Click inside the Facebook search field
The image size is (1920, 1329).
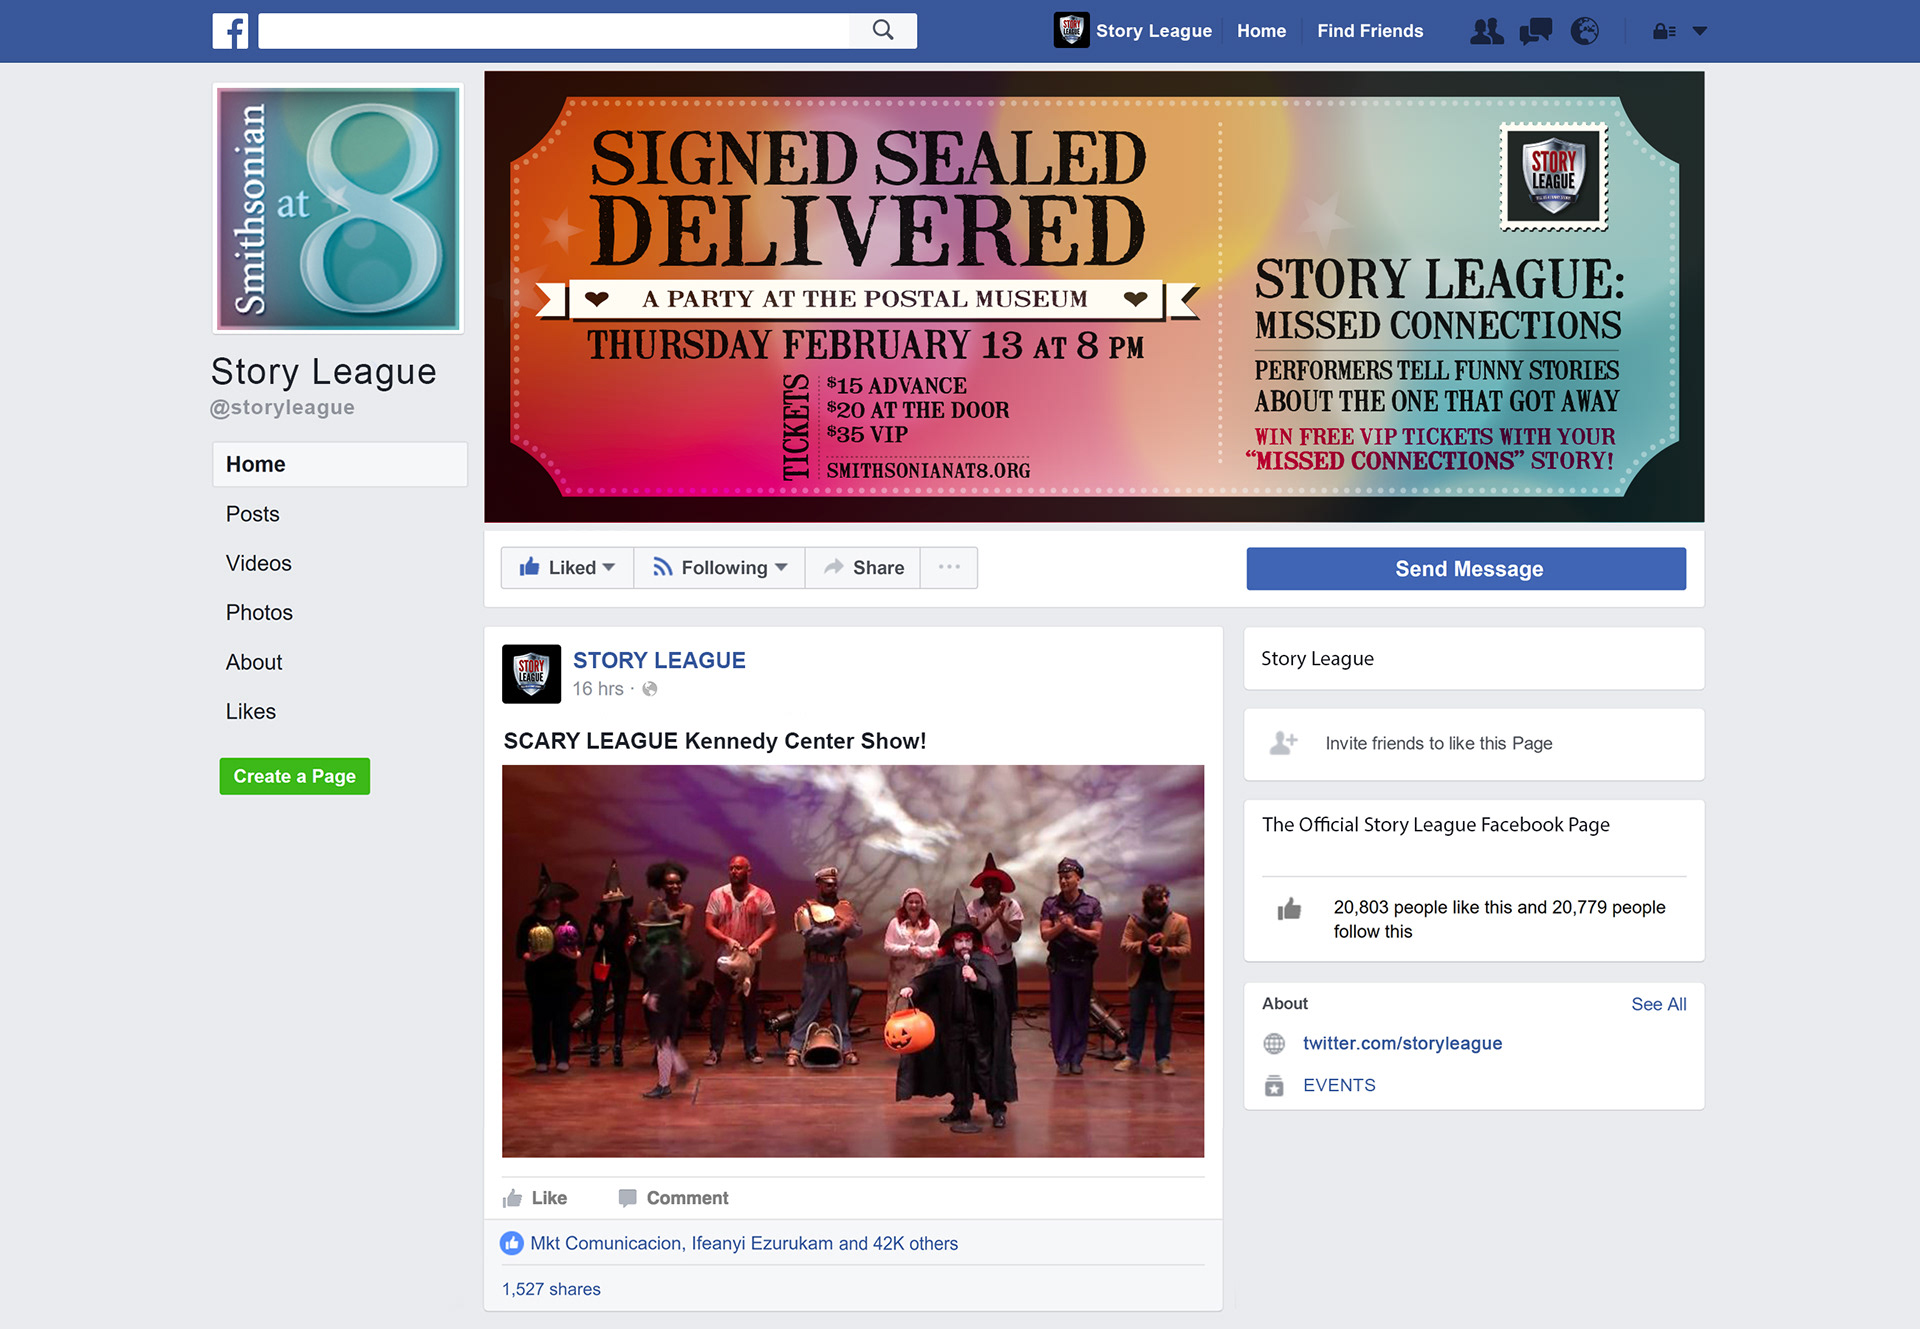[554, 30]
